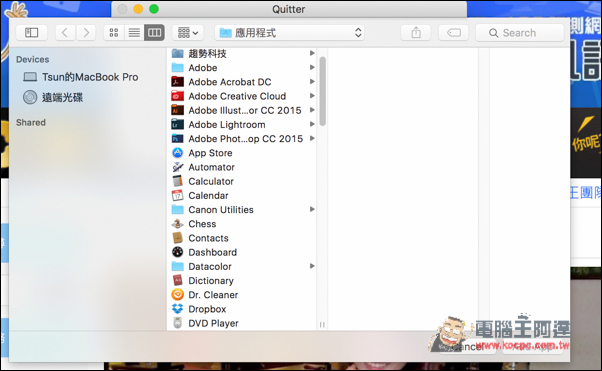This screenshot has width=602, height=371.
Task: Select Adobe Lightroom icon
Action: click(177, 124)
